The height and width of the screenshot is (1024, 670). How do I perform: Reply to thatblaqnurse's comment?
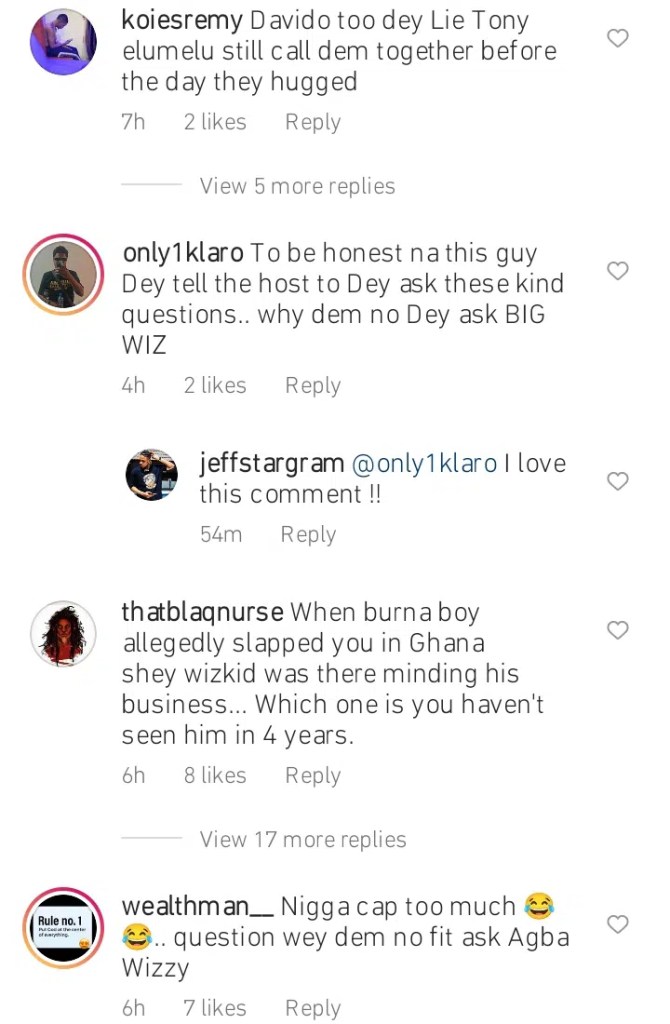[x=313, y=775]
